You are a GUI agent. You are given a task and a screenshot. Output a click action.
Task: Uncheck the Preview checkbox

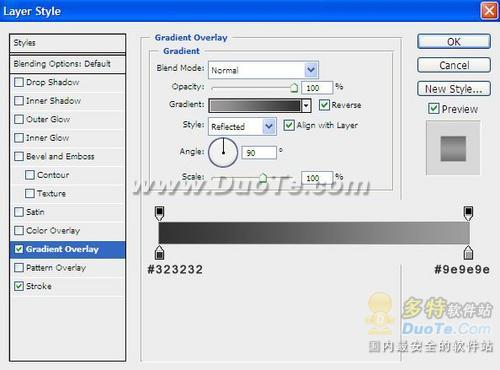[x=433, y=109]
